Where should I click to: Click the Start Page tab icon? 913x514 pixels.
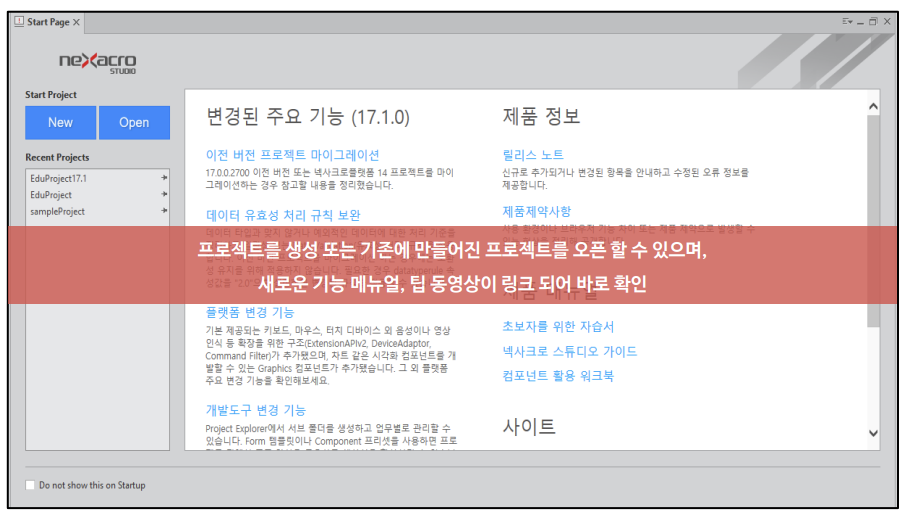pyautogui.click(x=19, y=22)
